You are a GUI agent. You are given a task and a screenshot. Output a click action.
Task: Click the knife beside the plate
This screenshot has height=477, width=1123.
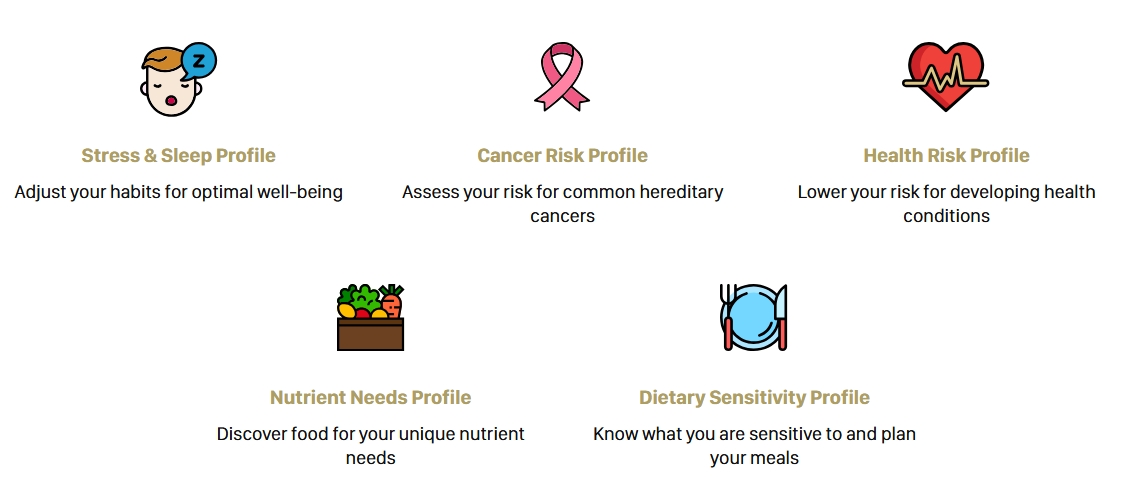[781, 317]
